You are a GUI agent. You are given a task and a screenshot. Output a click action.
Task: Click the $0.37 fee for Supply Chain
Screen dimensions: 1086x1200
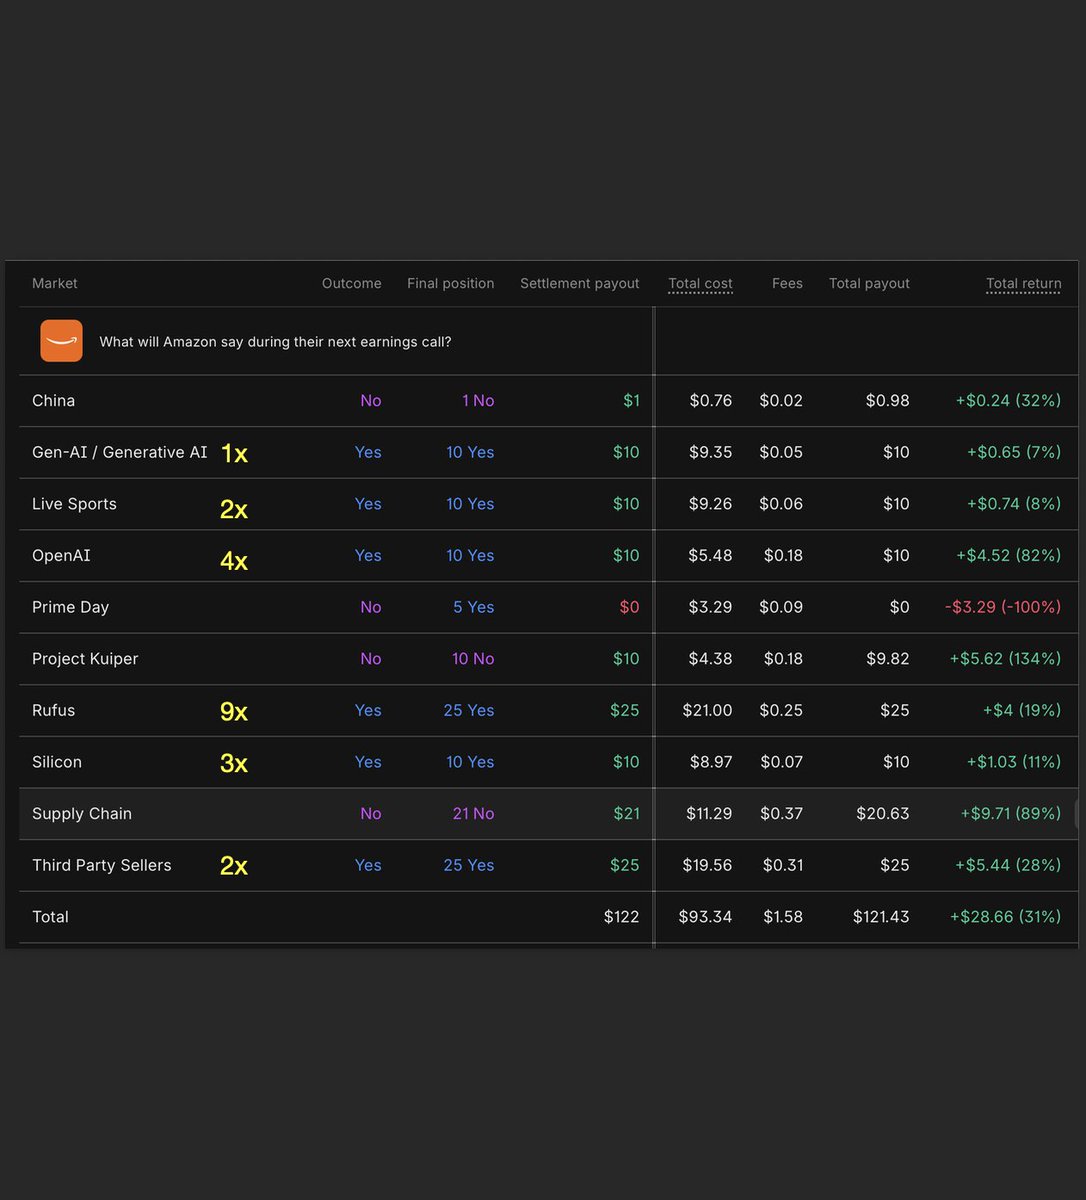pyautogui.click(x=781, y=814)
